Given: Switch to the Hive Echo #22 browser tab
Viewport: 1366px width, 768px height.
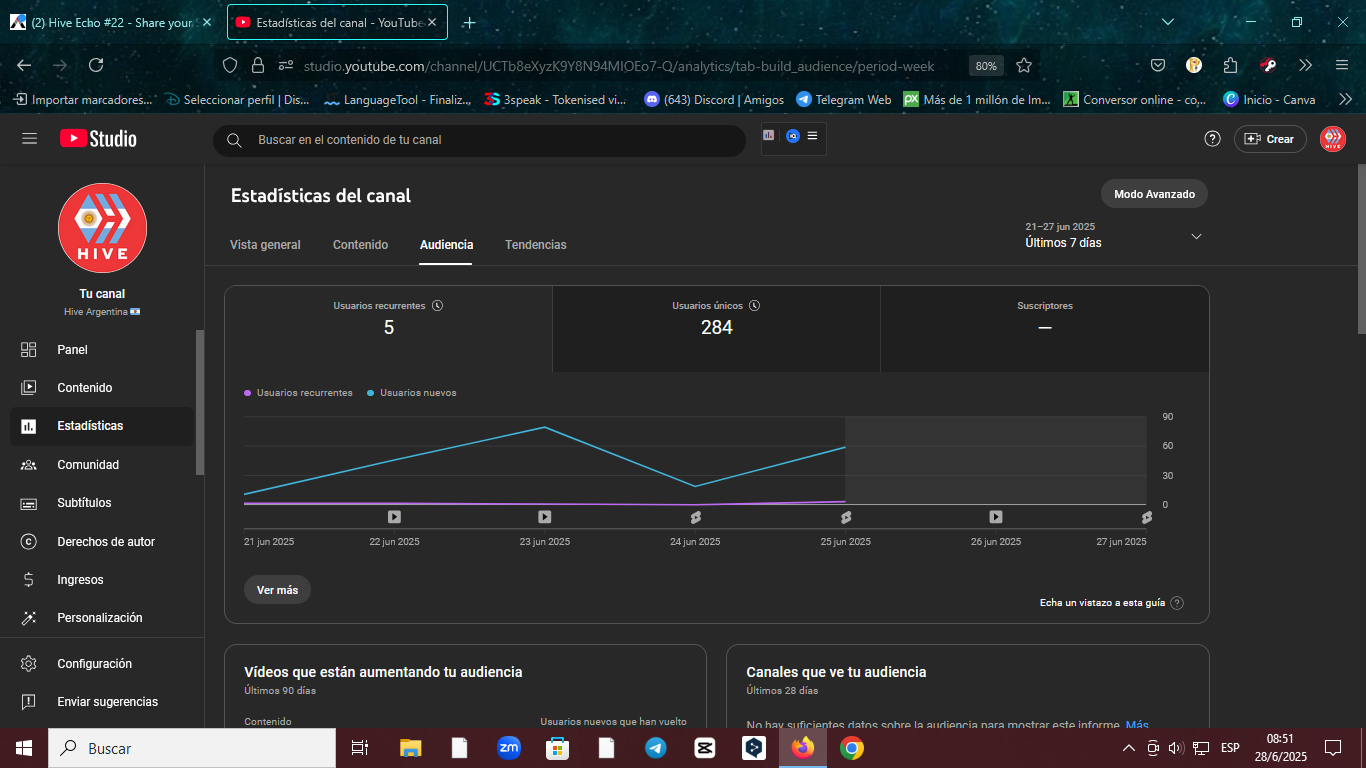Looking at the screenshot, I should pyautogui.click(x=110, y=22).
